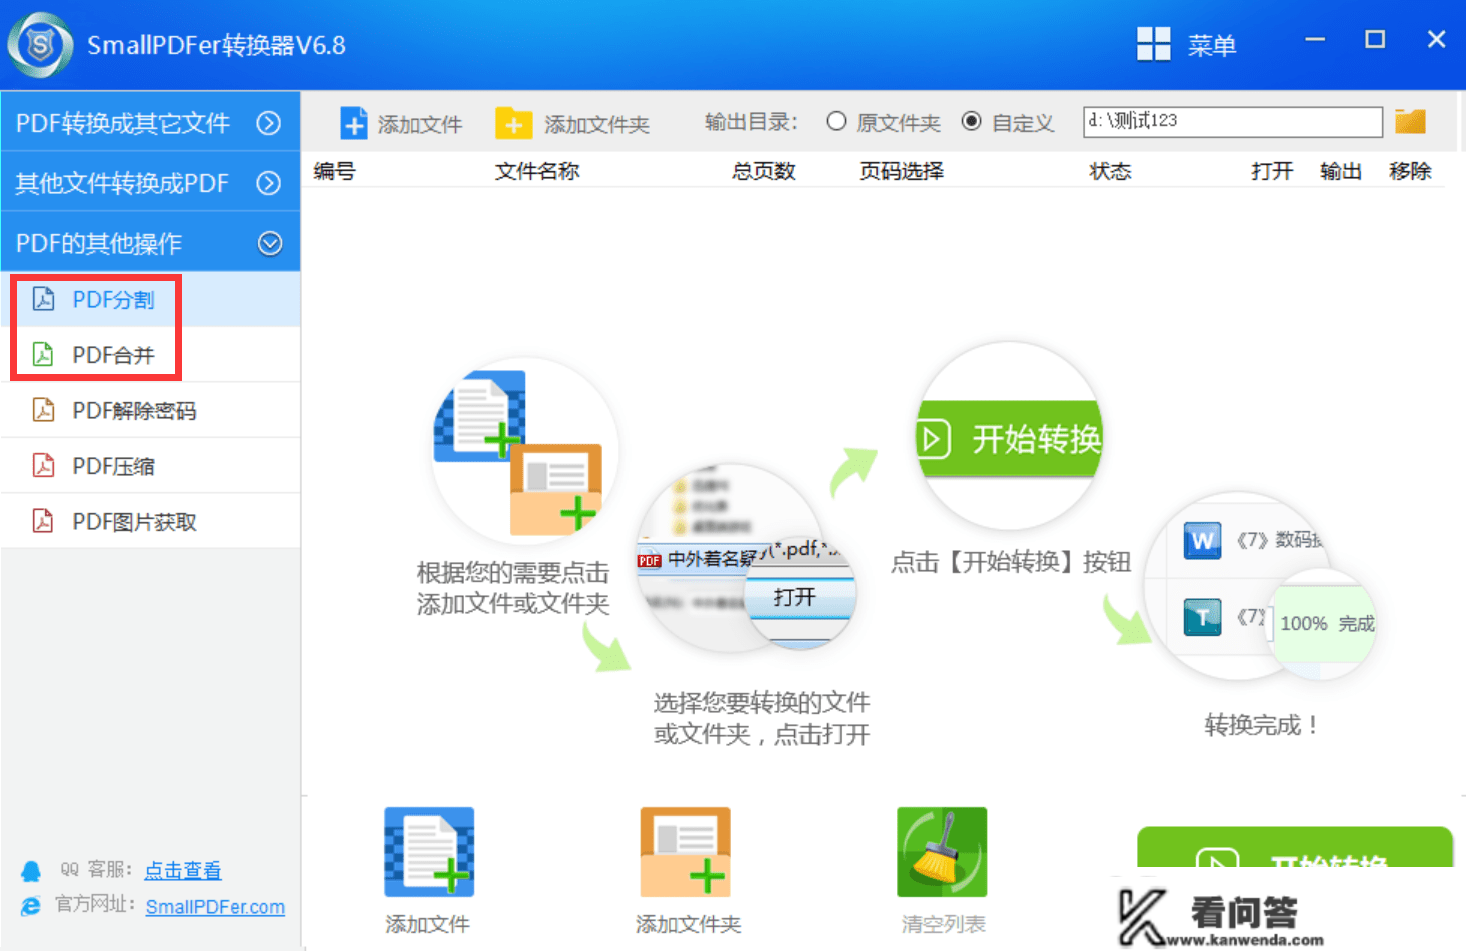The height and width of the screenshot is (951, 1466).
Task: Click the PDF图片获取 file icon
Action: [x=43, y=521]
